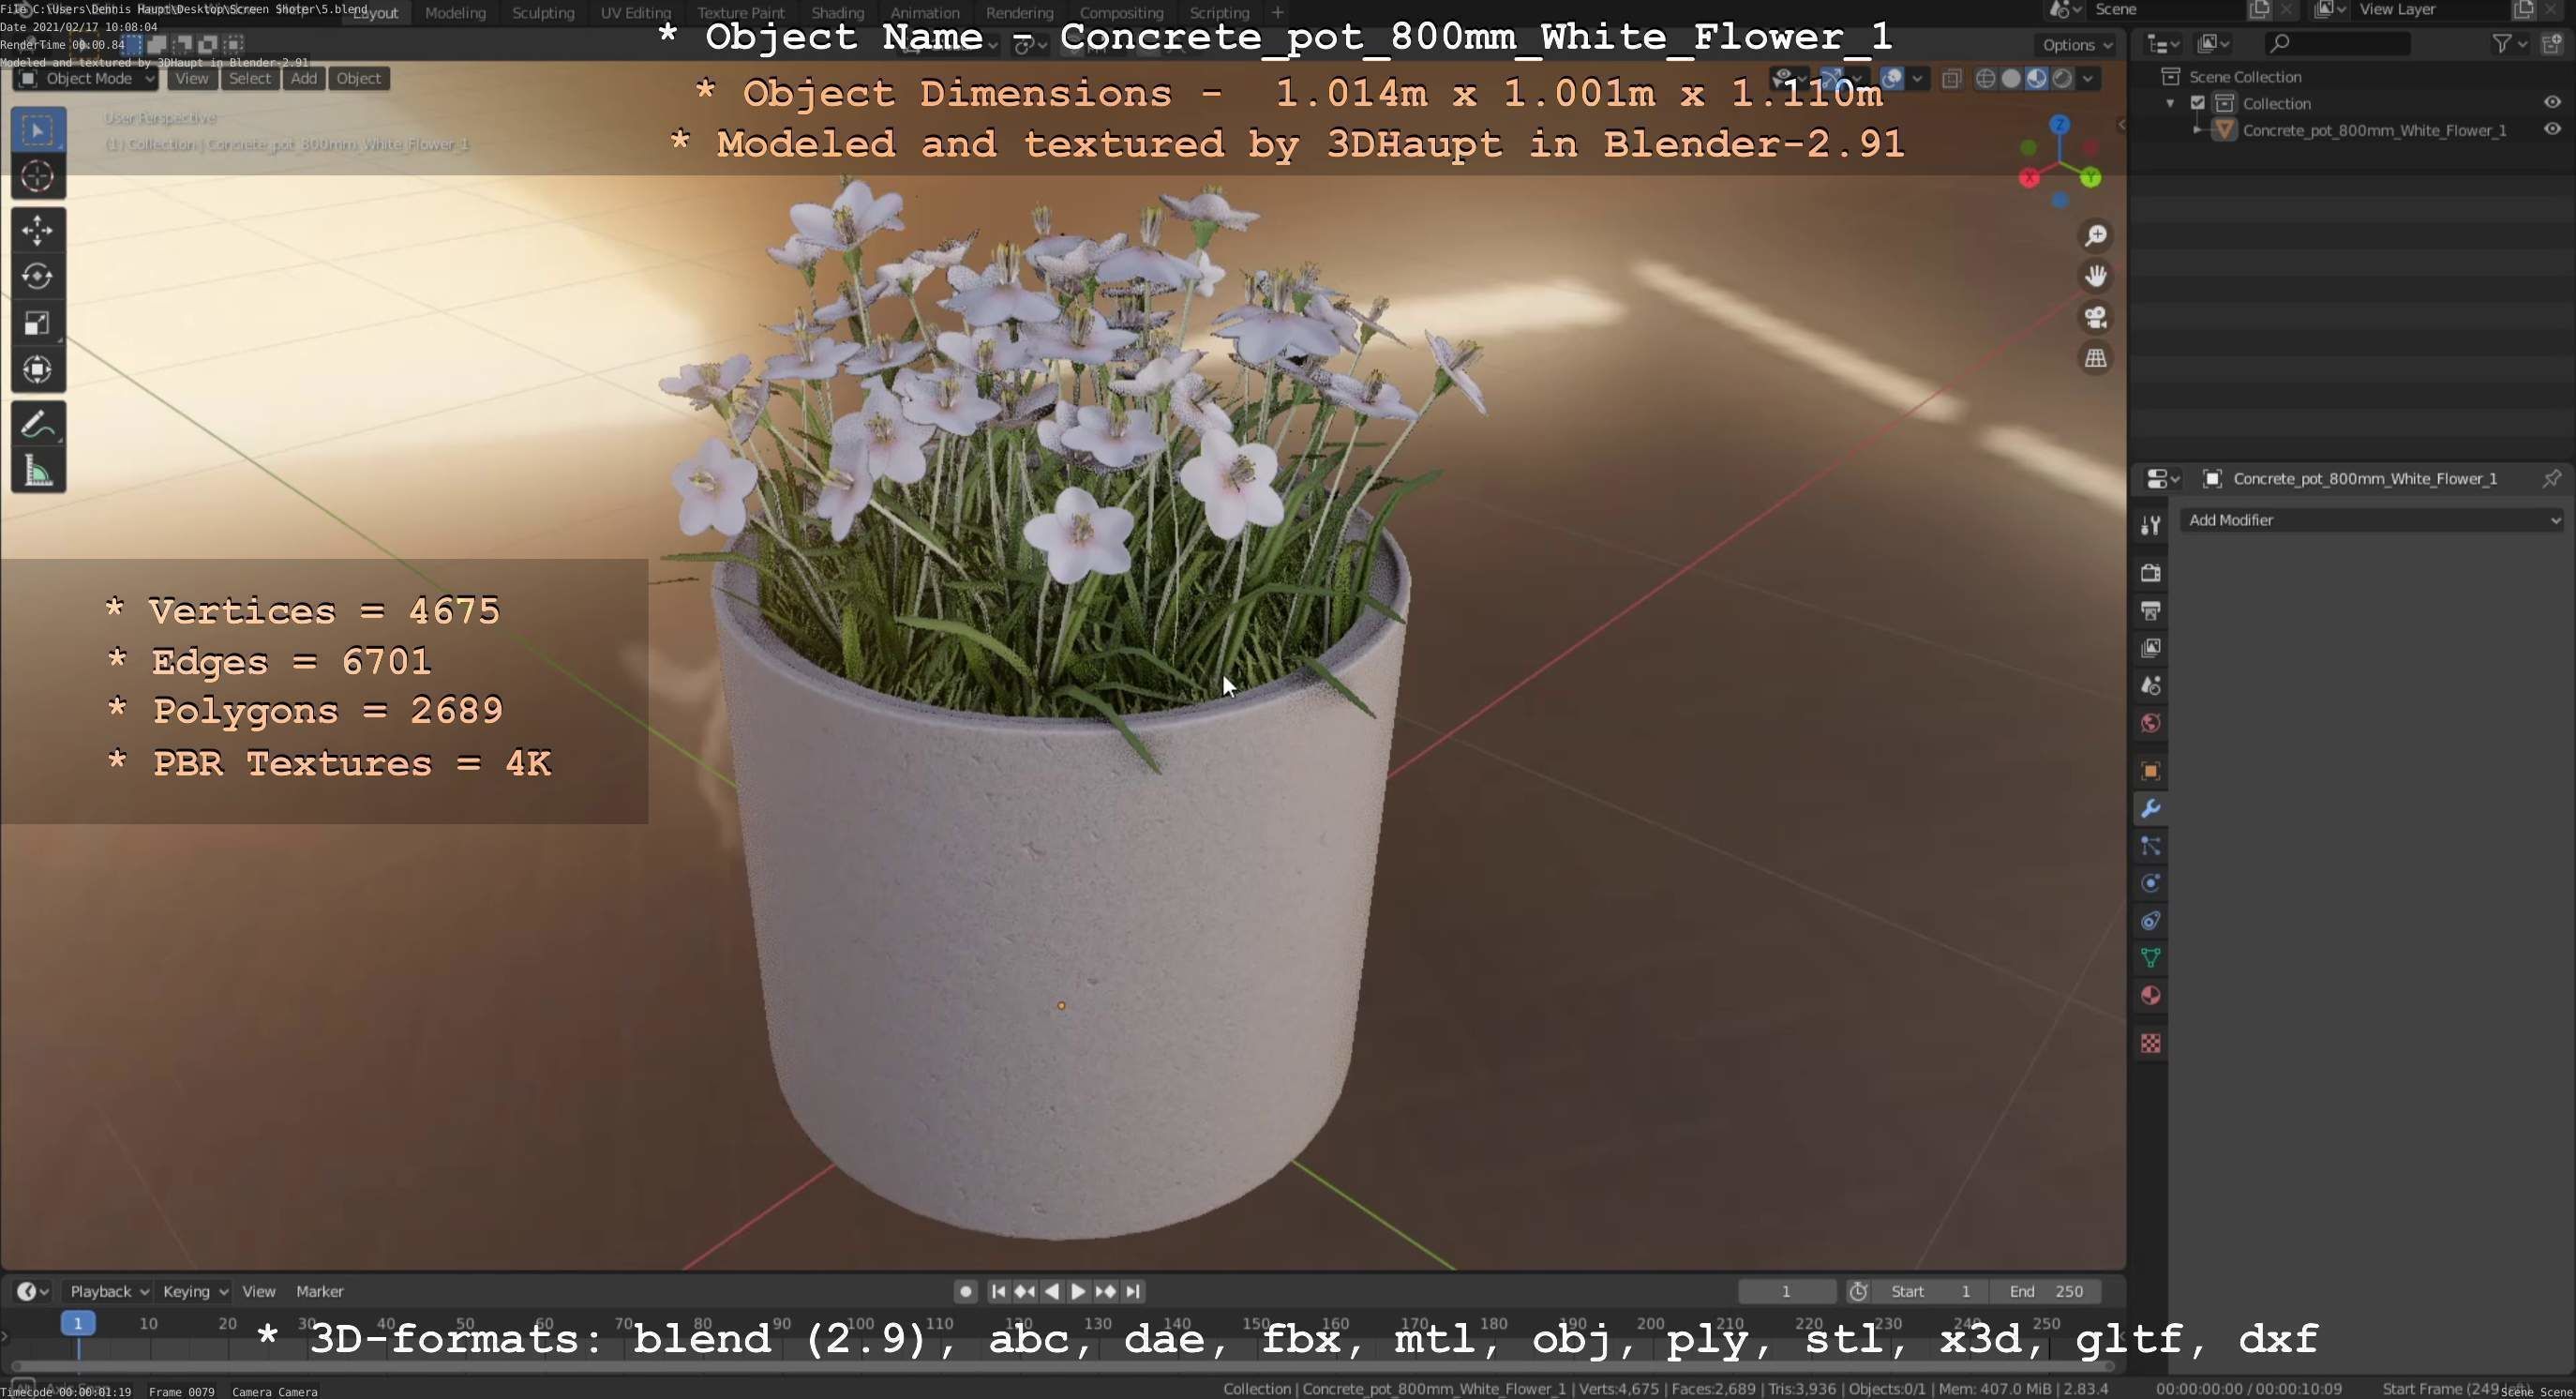Select the Select Box tool

[38, 130]
